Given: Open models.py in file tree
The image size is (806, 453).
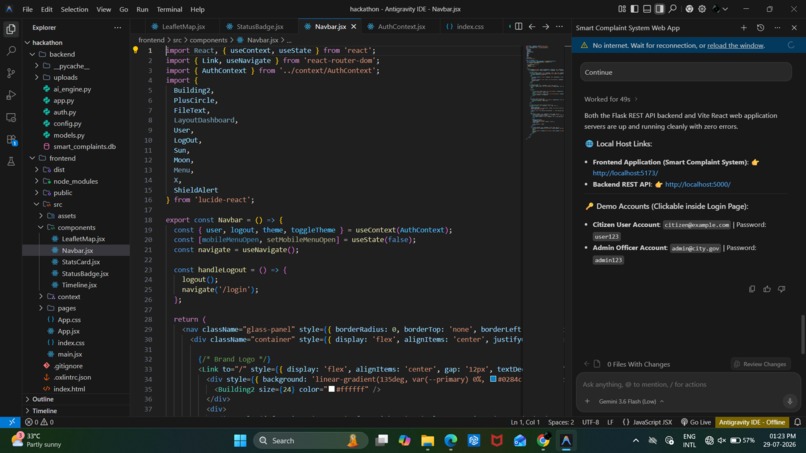Looking at the screenshot, I should [x=69, y=135].
